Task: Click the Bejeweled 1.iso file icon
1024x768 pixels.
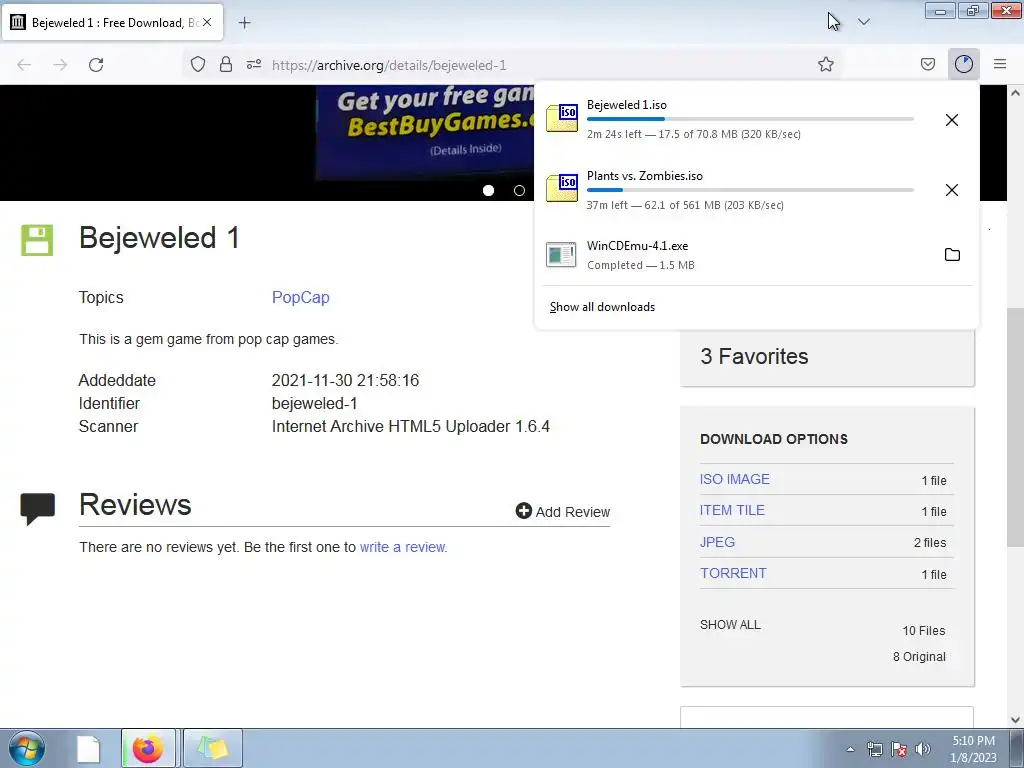Action: [562, 118]
